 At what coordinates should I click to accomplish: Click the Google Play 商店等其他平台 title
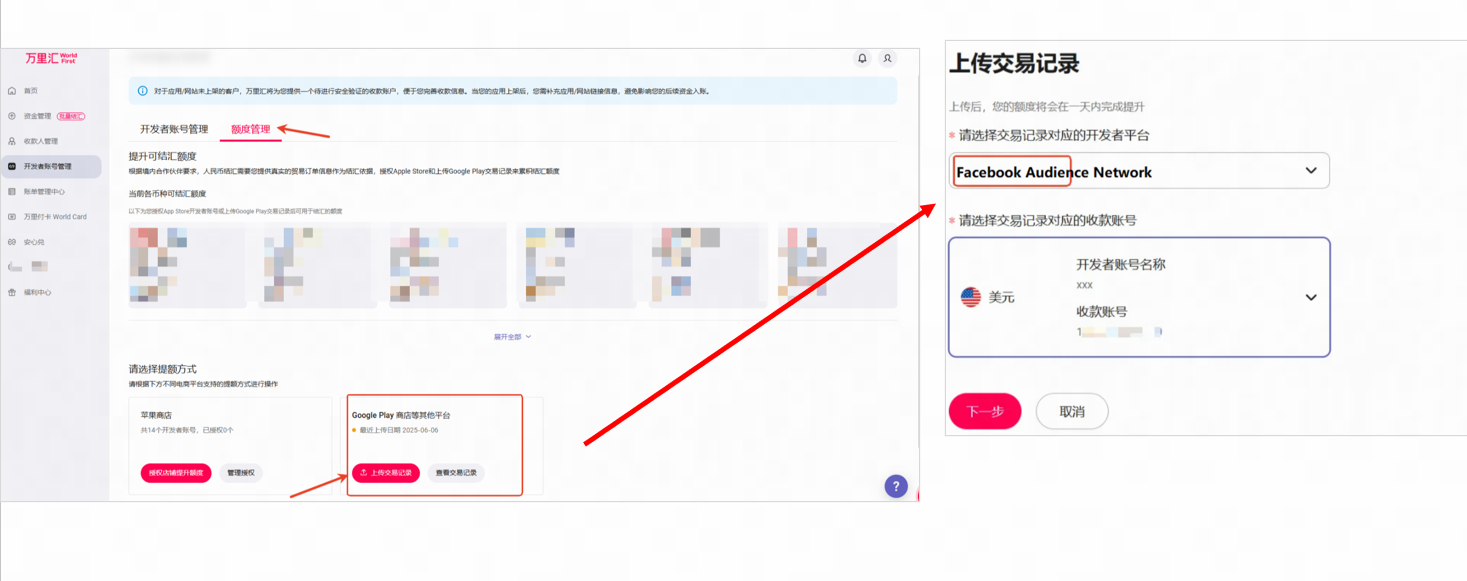click(401, 415)
